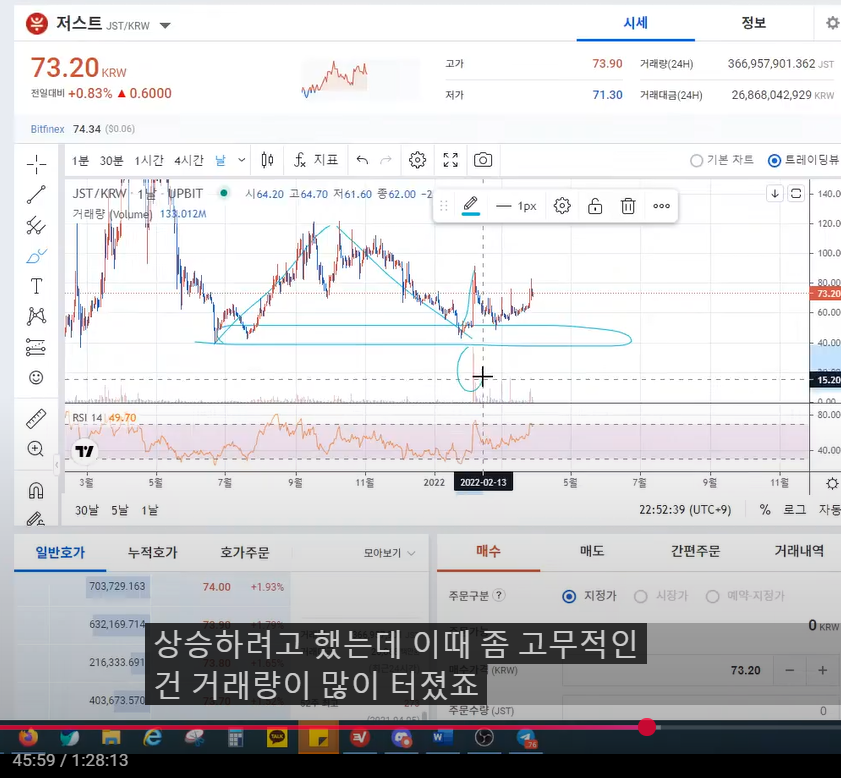Switch to the 간편주문 tab
This screenshot has width=841, height=778.
pos(695,551)
